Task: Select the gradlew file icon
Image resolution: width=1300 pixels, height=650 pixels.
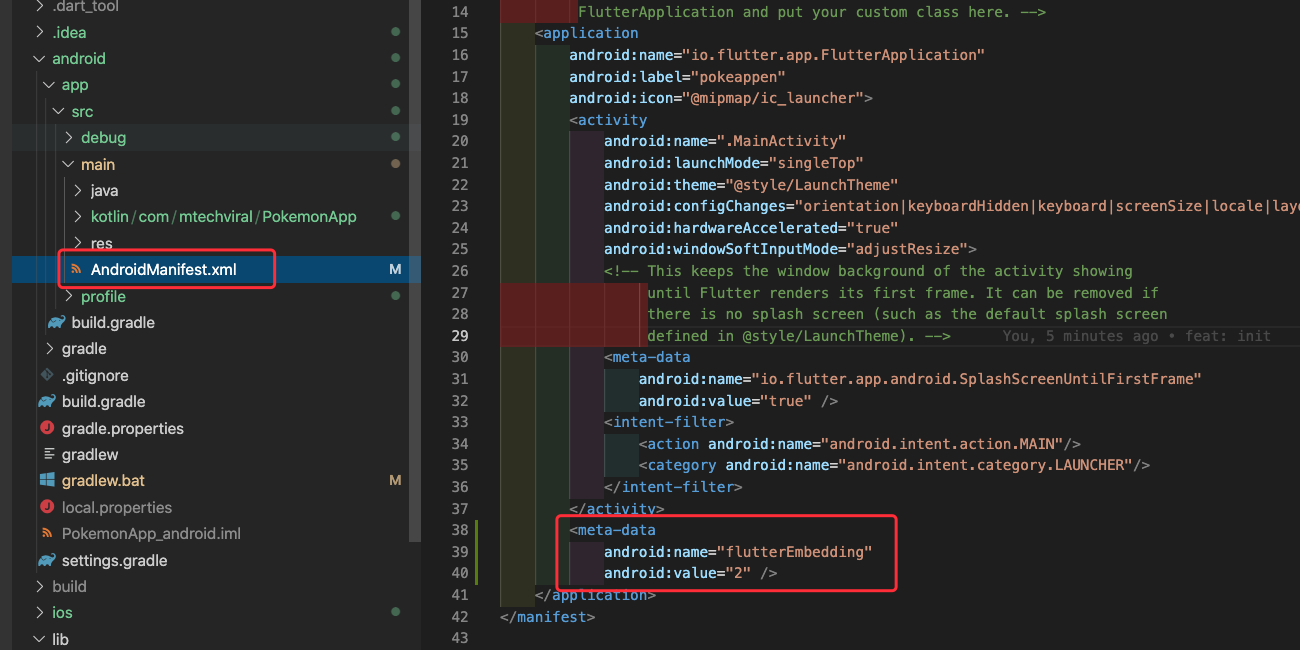Action: tap(49, 454)
